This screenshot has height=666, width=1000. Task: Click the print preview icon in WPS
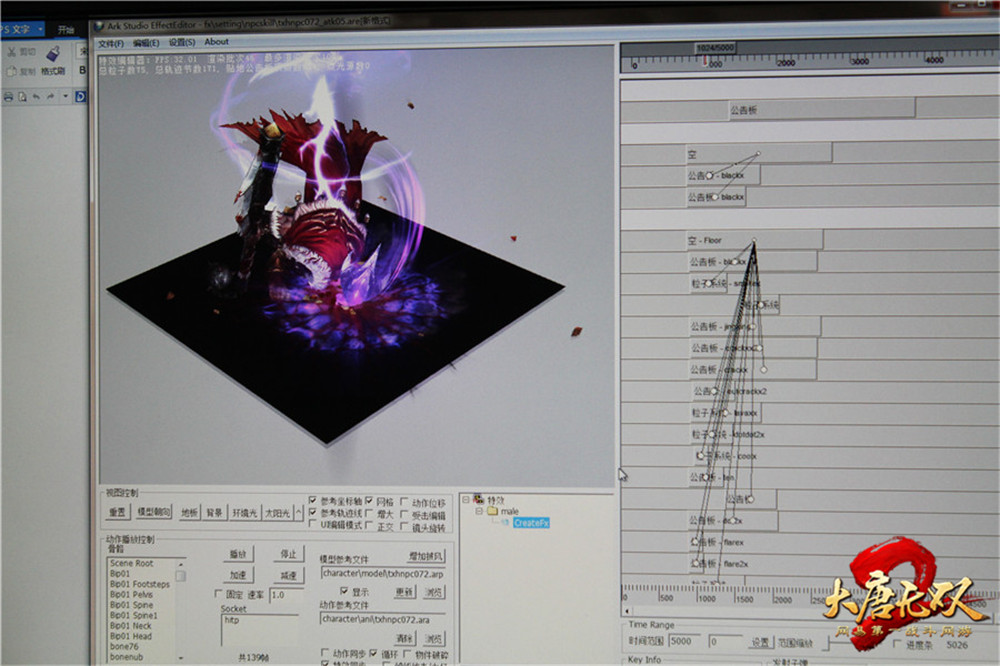pyautogui.click(x=22, y=97)
